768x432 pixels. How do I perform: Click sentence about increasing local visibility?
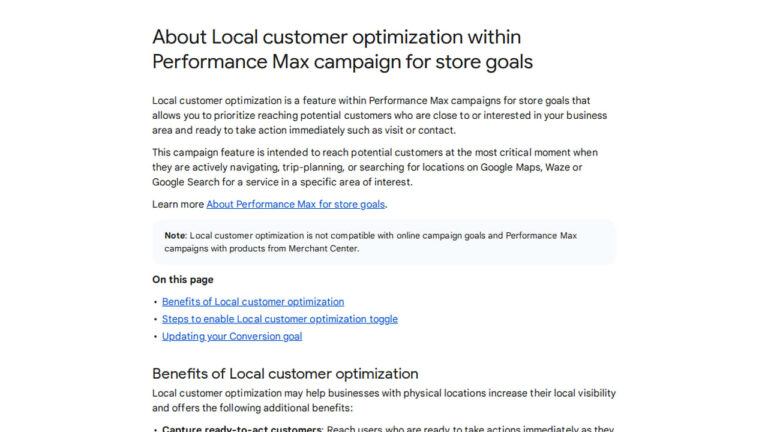[x=384, y=401]
